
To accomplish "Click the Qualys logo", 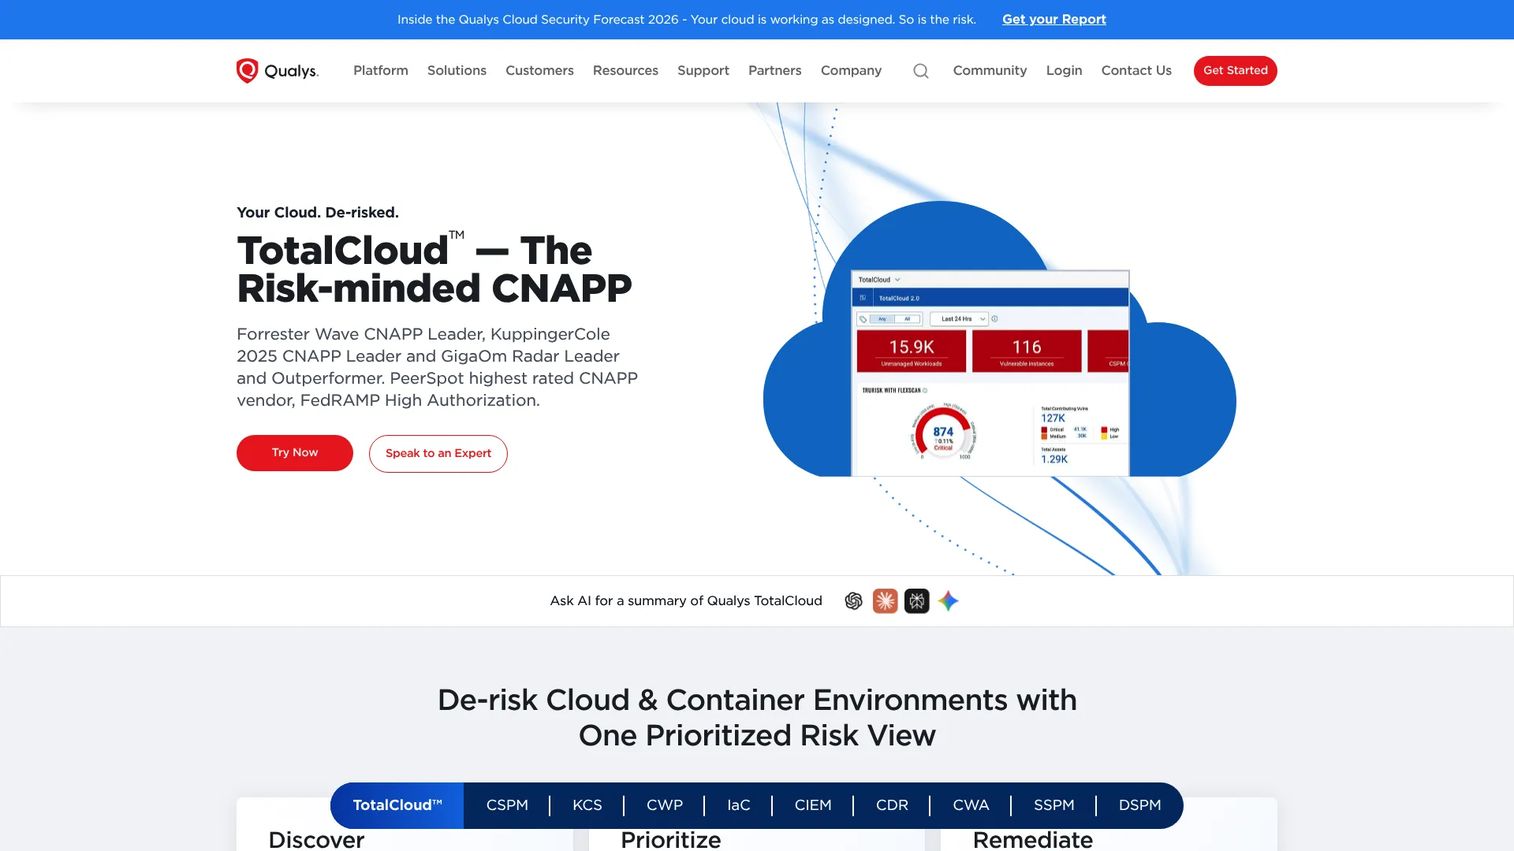I will pos(277,70).
